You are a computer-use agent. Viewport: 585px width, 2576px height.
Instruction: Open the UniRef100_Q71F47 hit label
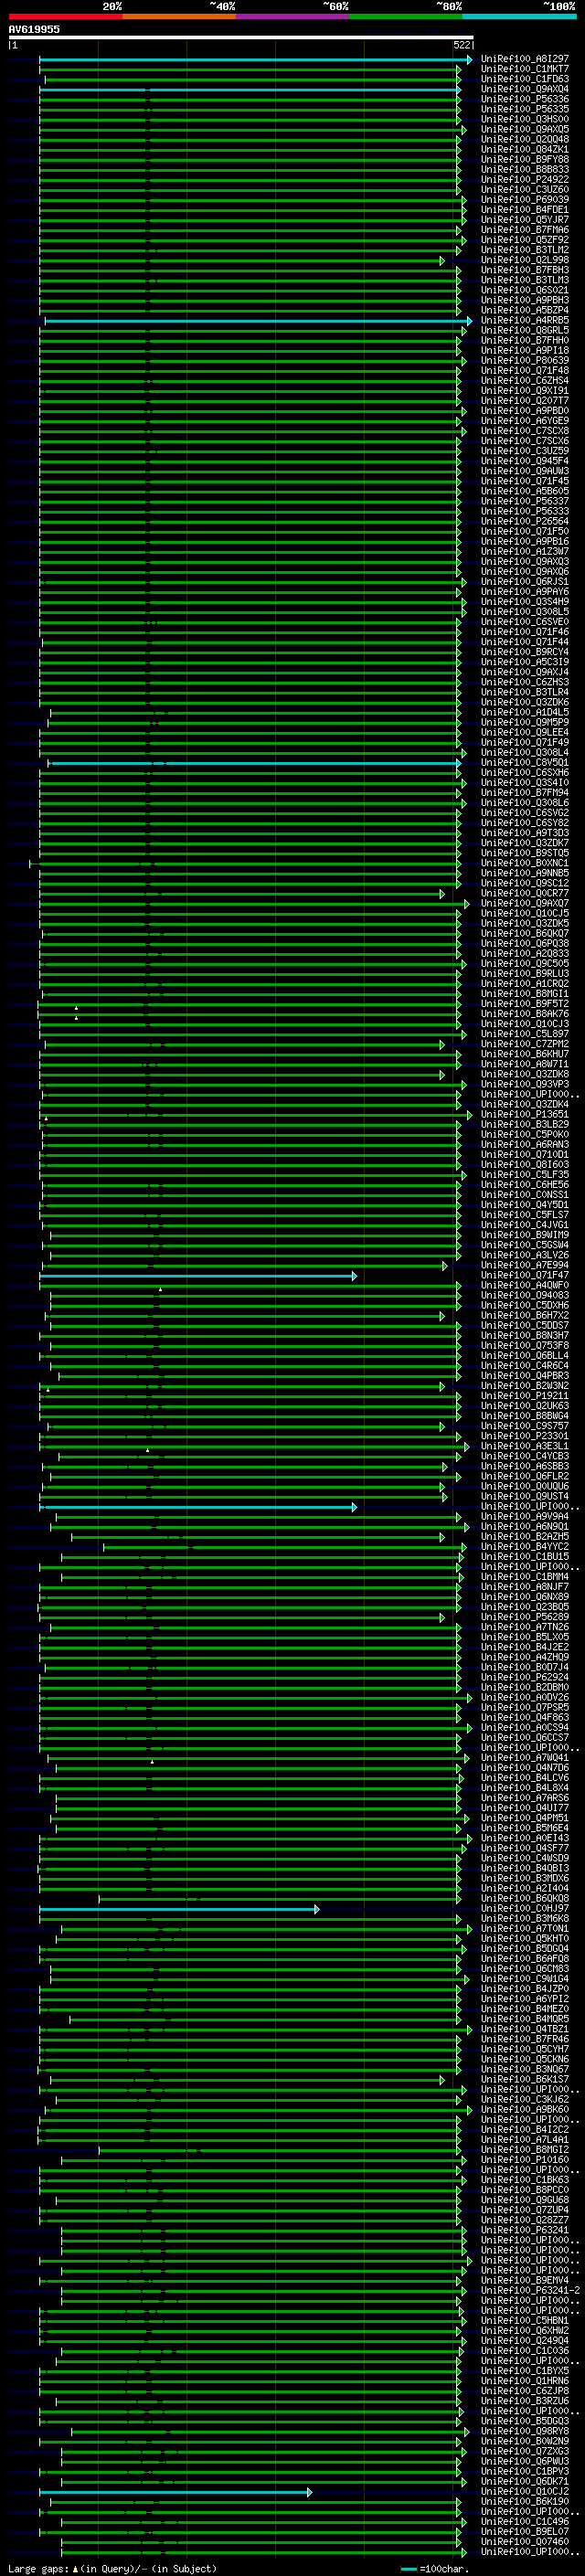click(x=524, y=1275)
